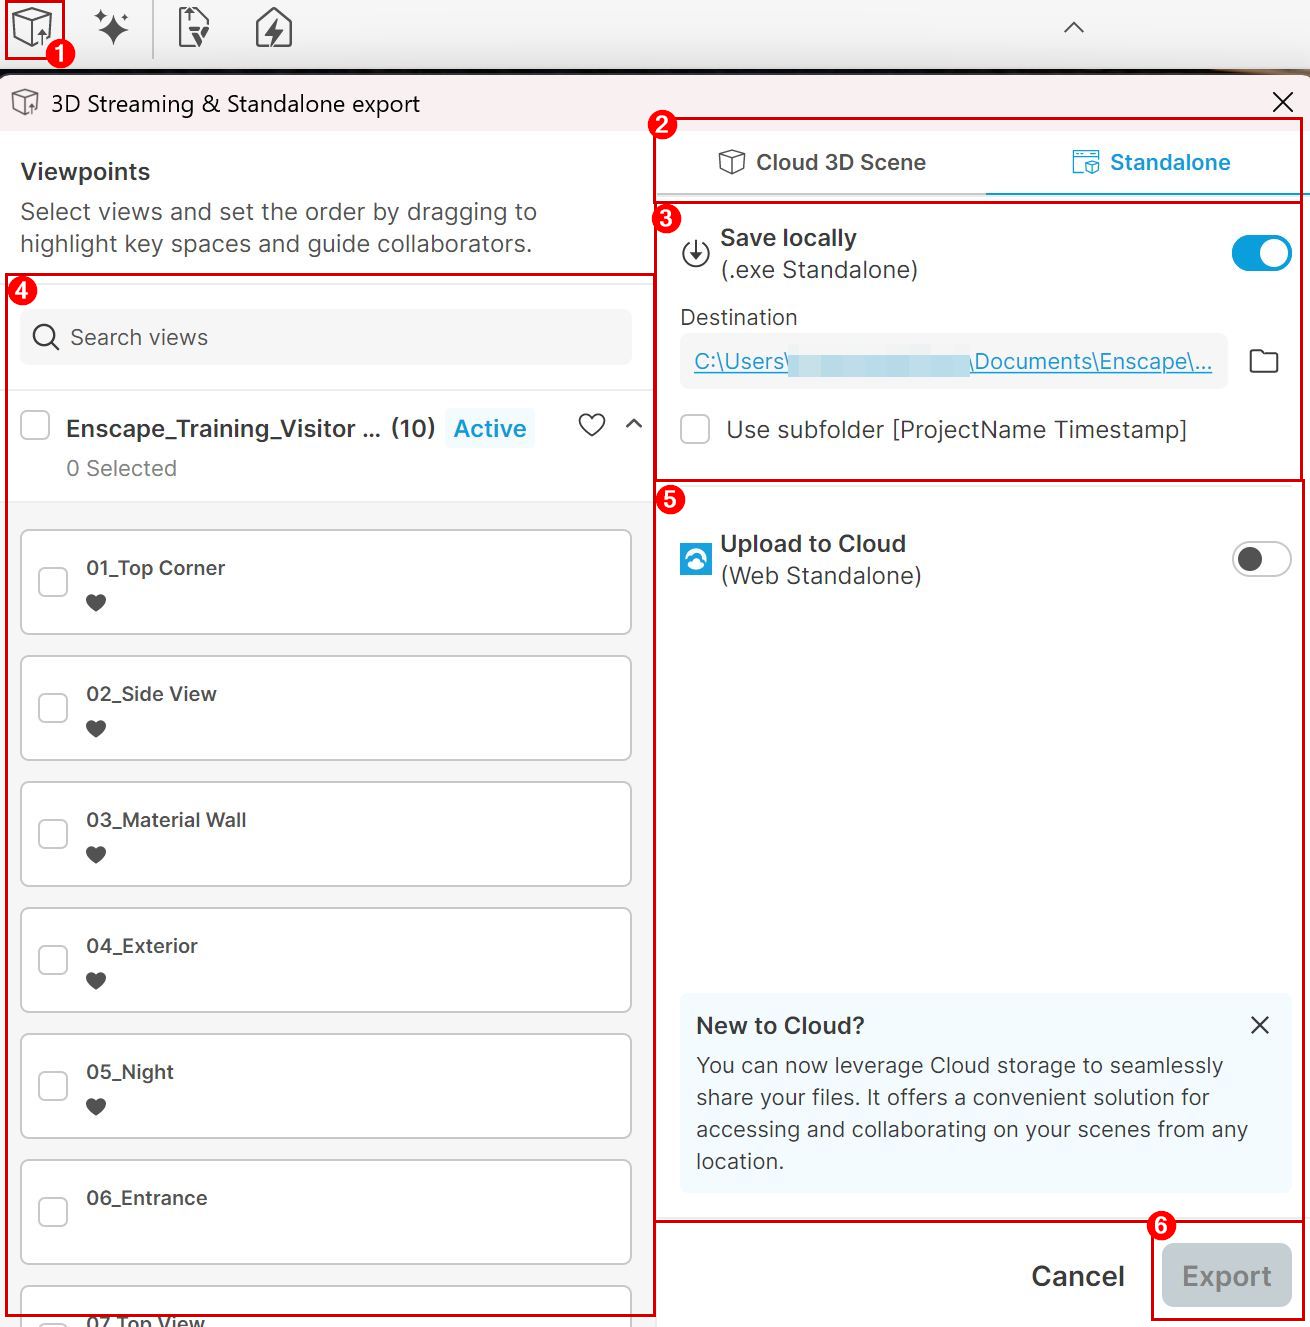Click the Save locally download icon
The height and width of the screenshot is (1327, 1310).
click(696, 253)
